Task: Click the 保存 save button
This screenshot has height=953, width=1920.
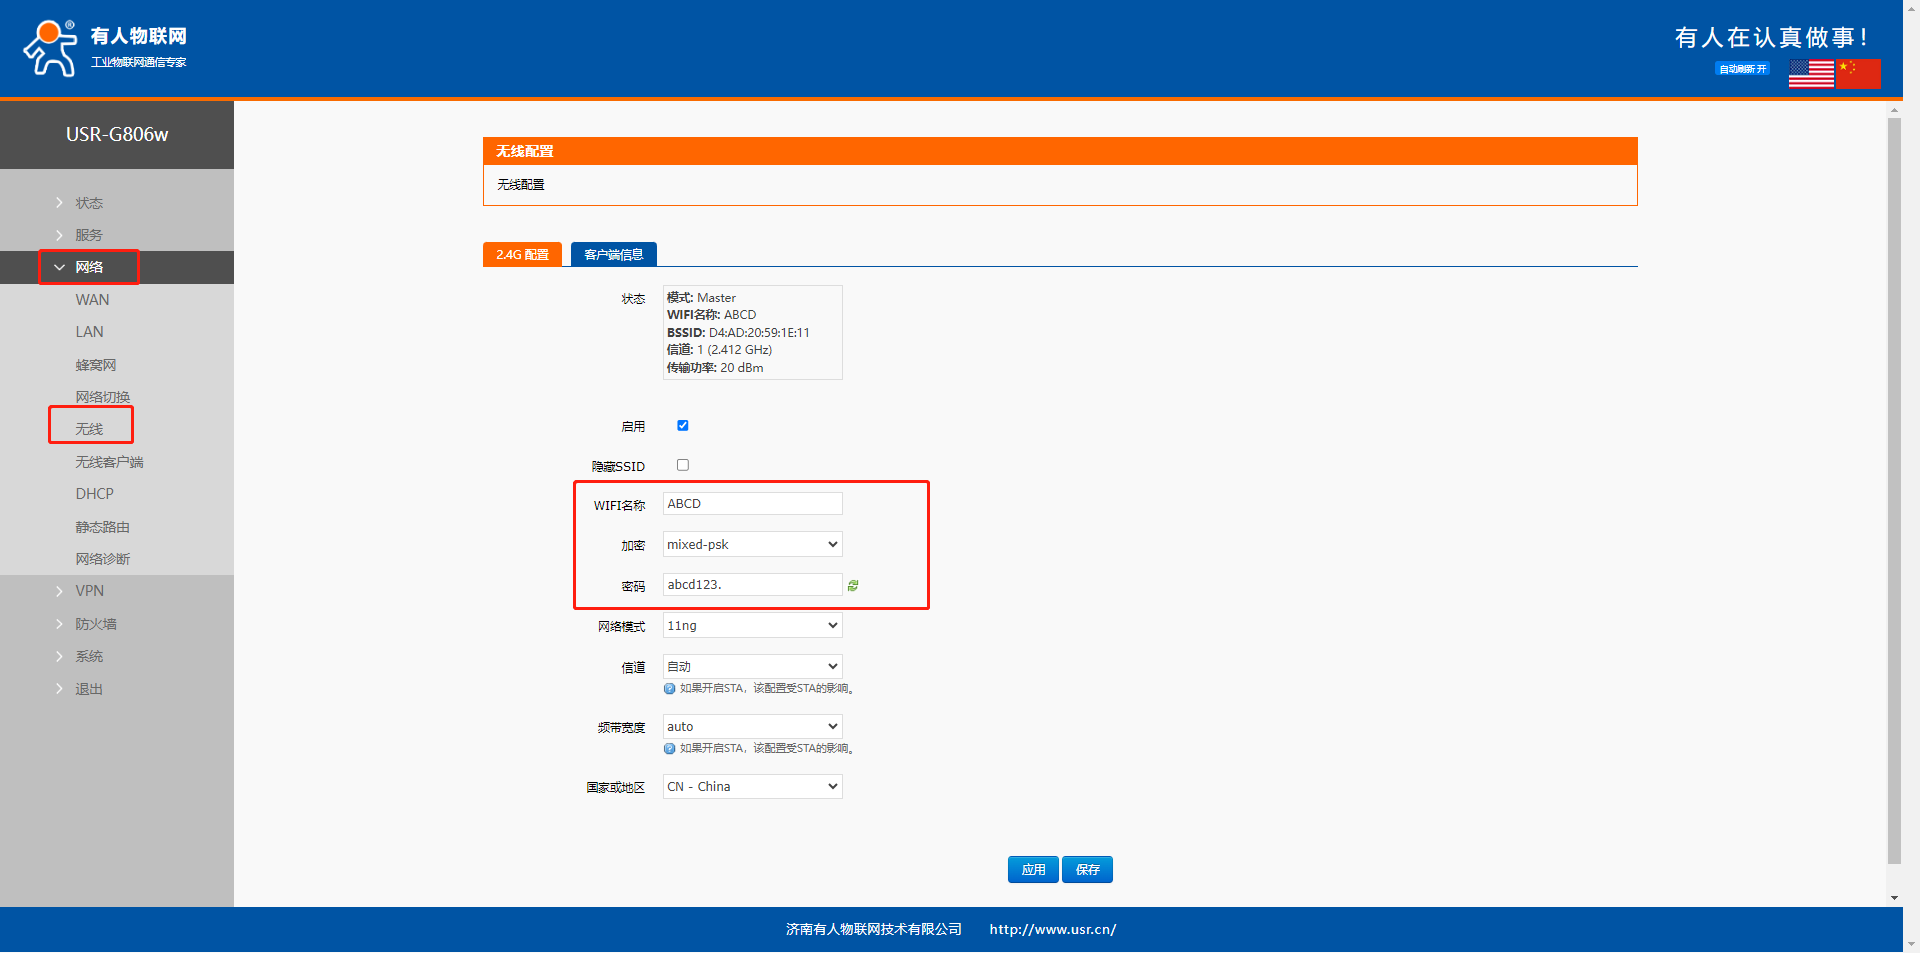Action: [1087, 870]
